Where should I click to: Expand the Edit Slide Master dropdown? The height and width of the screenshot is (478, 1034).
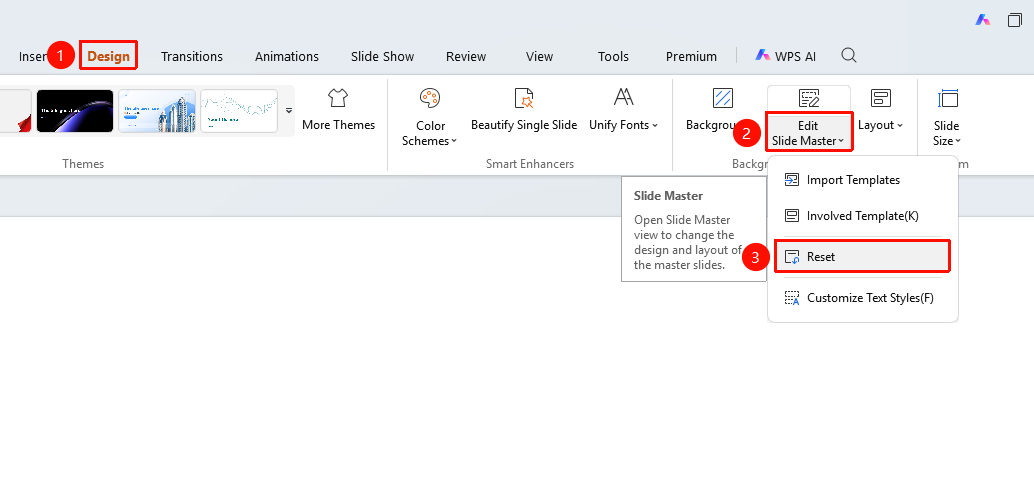[808, 132]
